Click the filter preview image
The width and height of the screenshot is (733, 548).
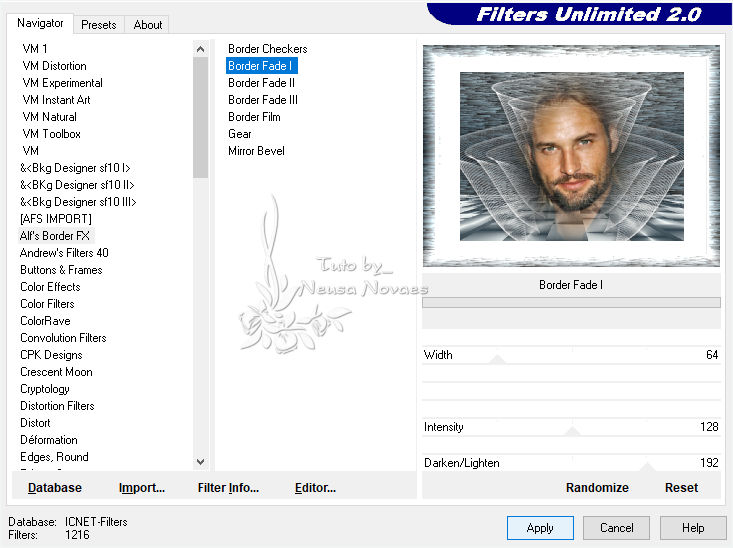tap(571, 156)
